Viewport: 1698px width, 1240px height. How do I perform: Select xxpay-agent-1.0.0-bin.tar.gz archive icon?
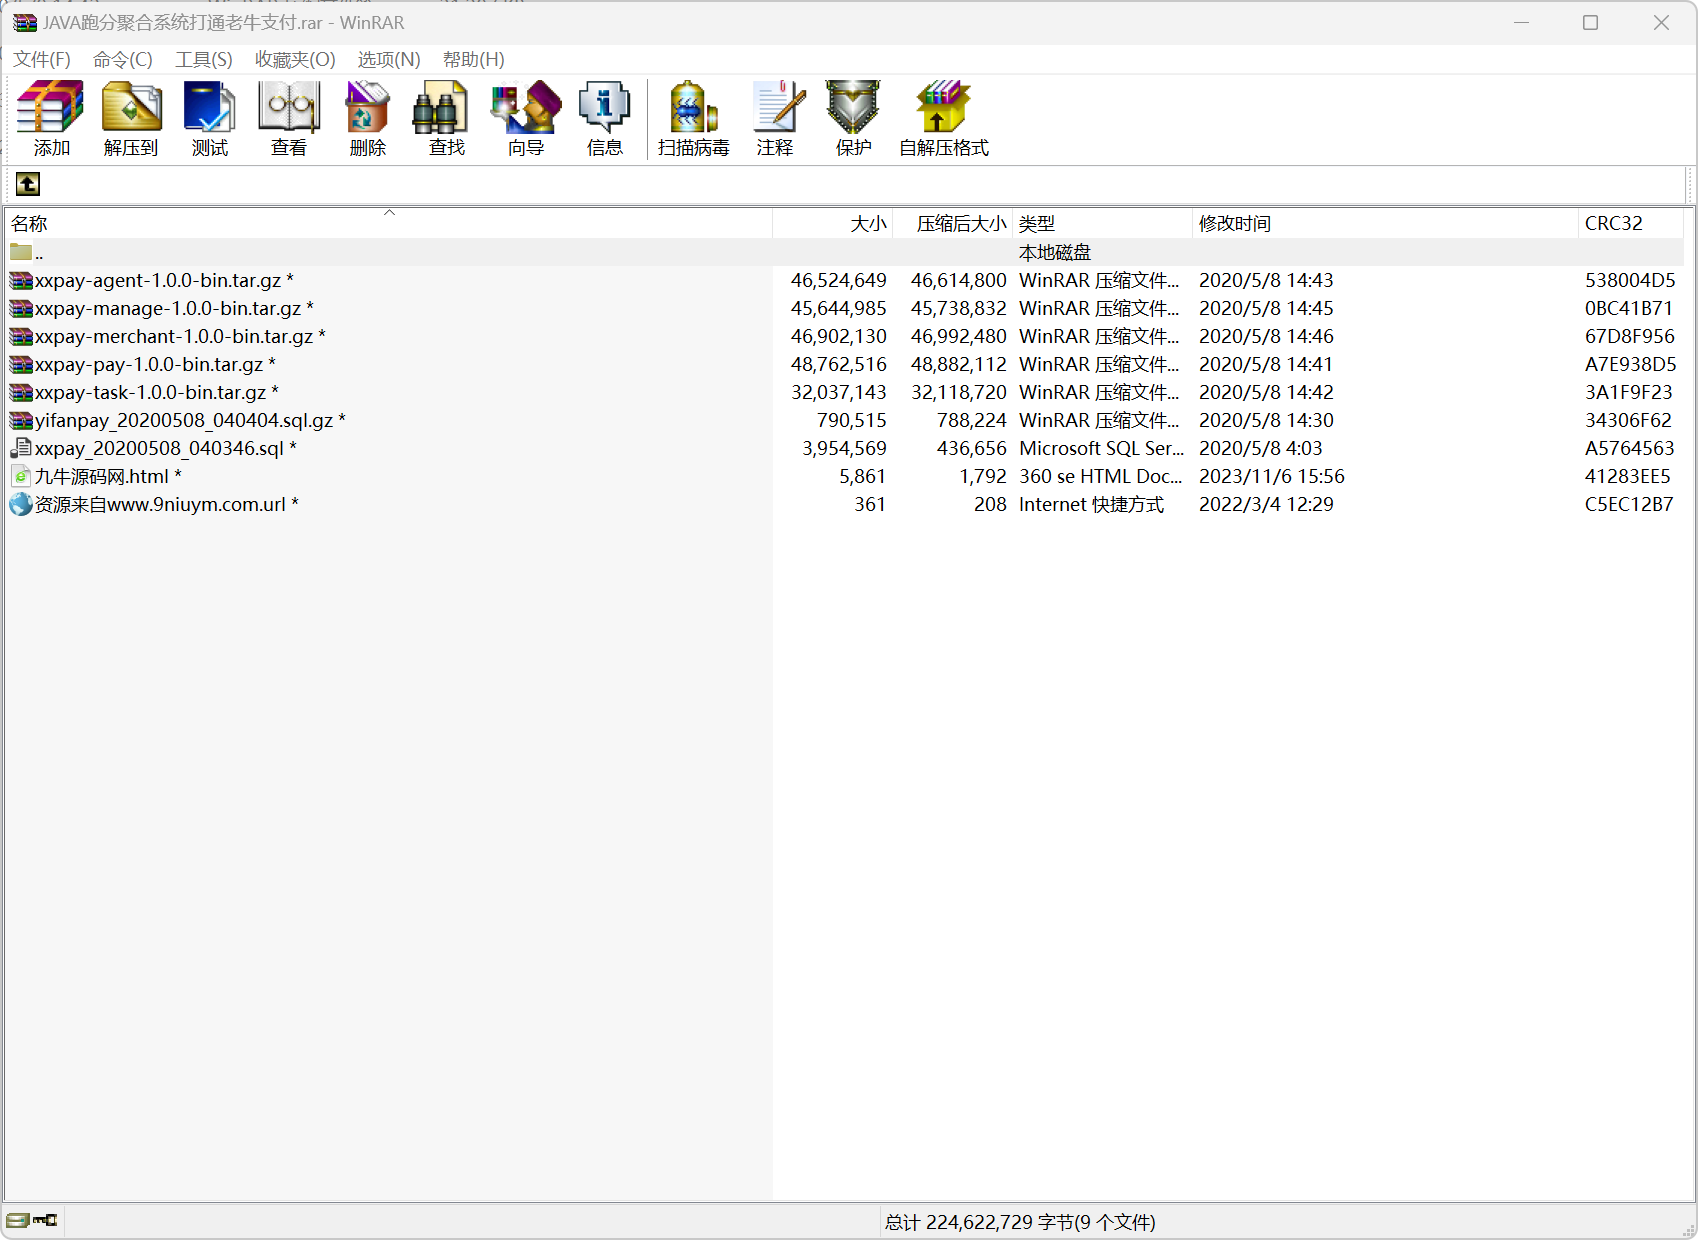point(21,280)
